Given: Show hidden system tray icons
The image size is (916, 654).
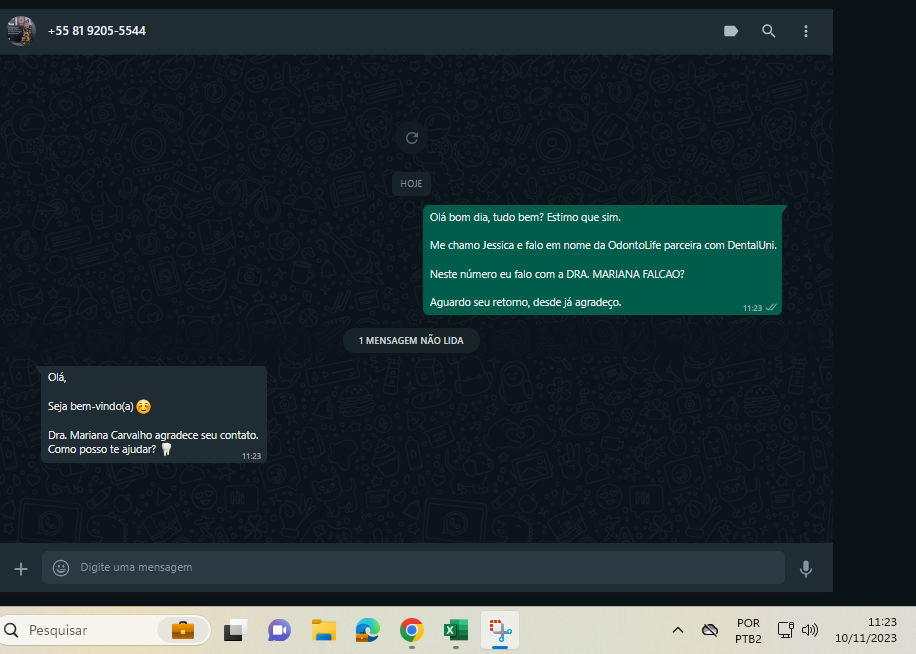Looking at the screenshot, I should (x=677, y=630).
